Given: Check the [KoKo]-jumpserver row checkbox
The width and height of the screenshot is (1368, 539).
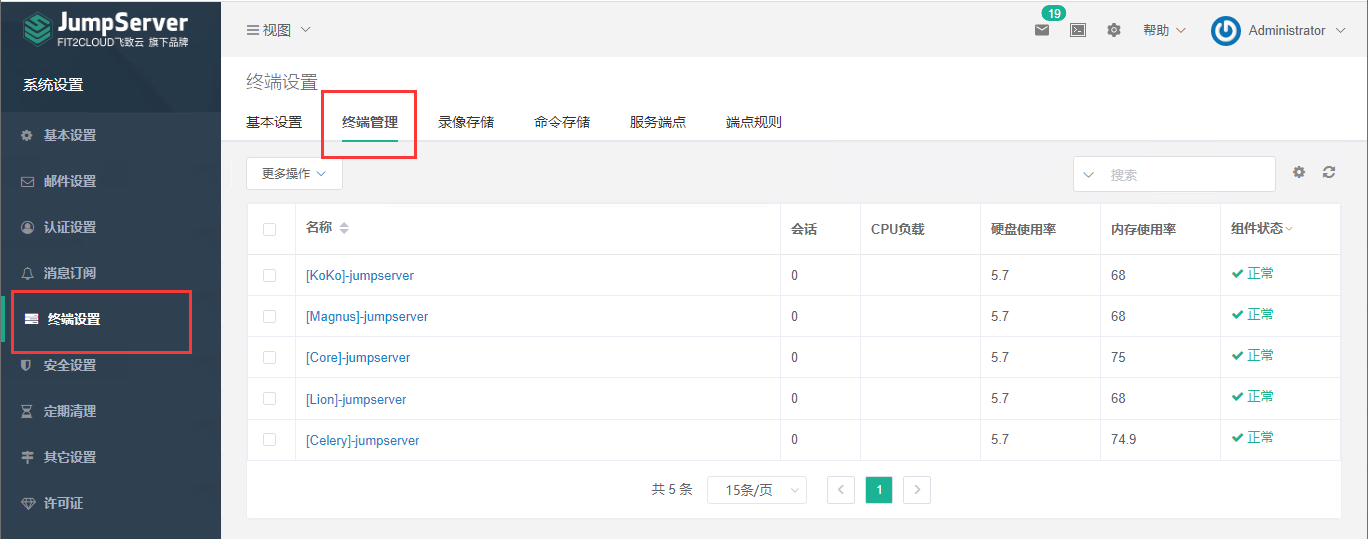Looking at the screenshot, I should tap(269, 275).
